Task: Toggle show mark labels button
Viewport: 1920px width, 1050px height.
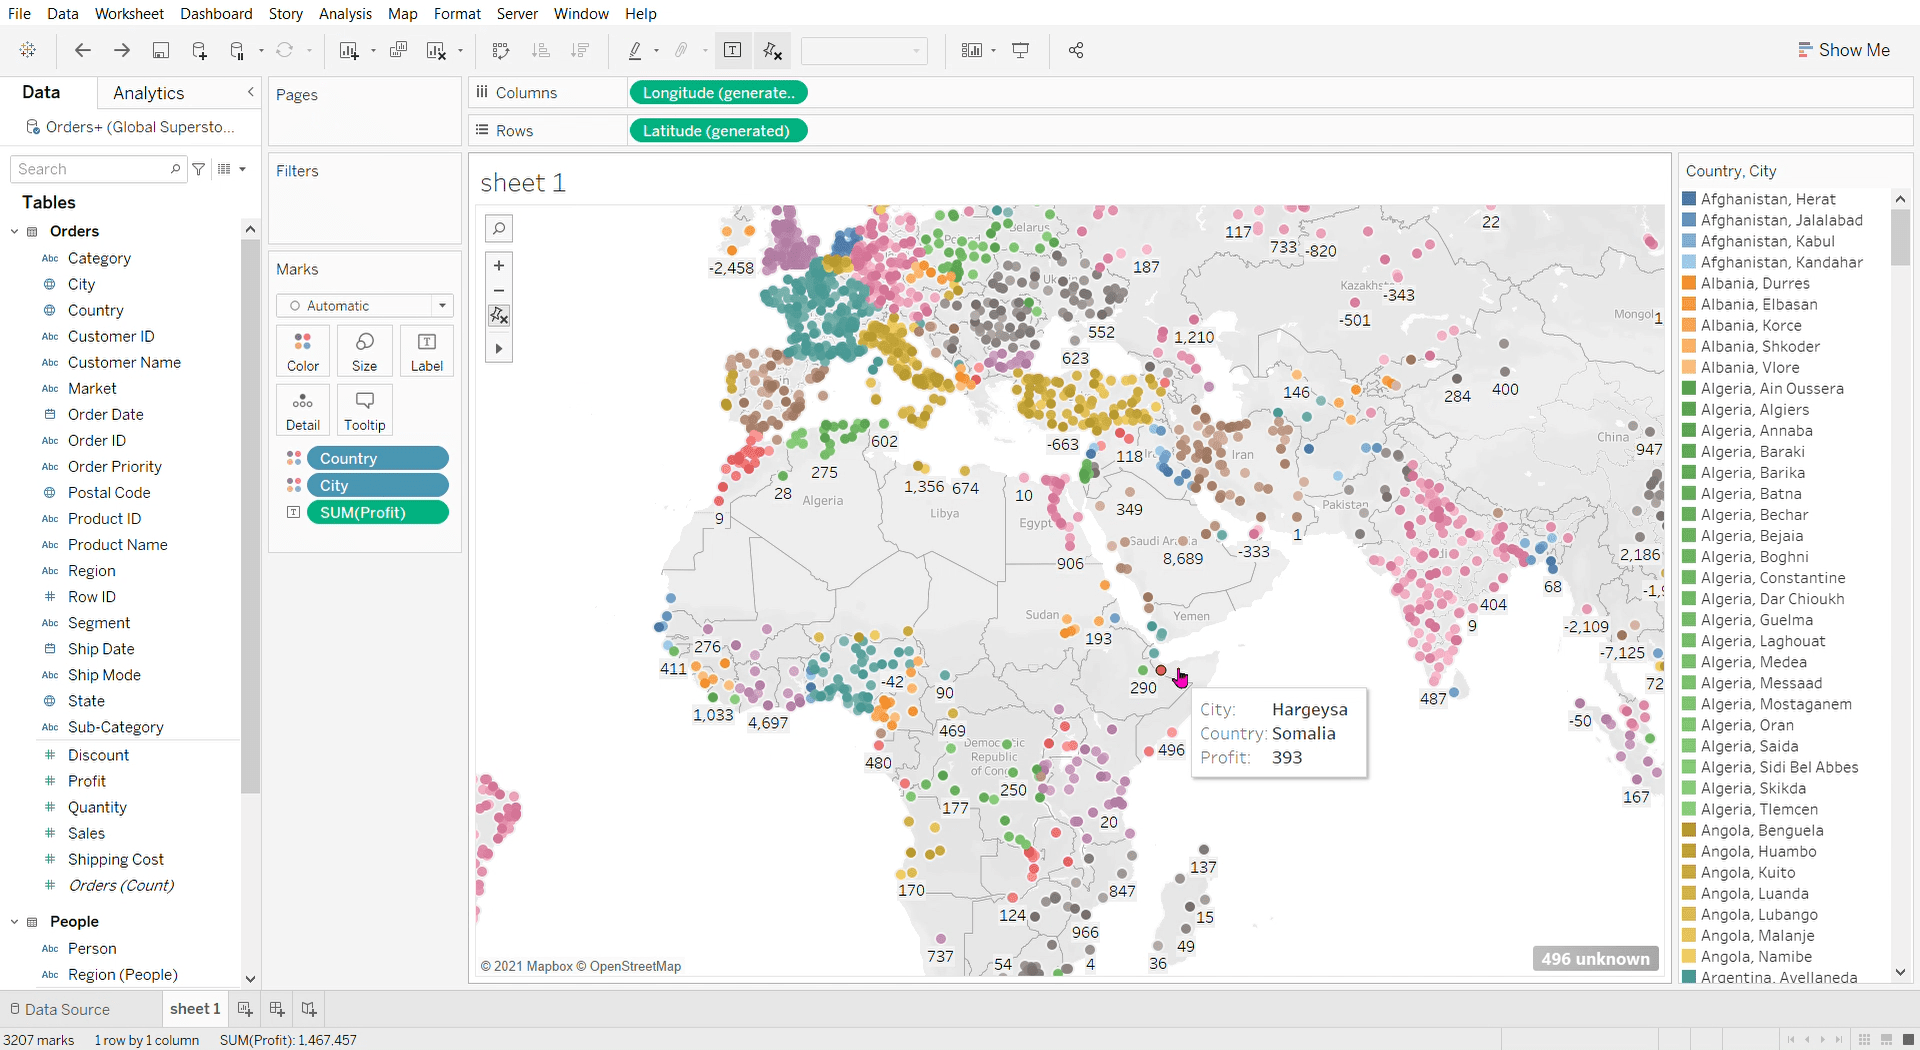Action: click(732, 50)
